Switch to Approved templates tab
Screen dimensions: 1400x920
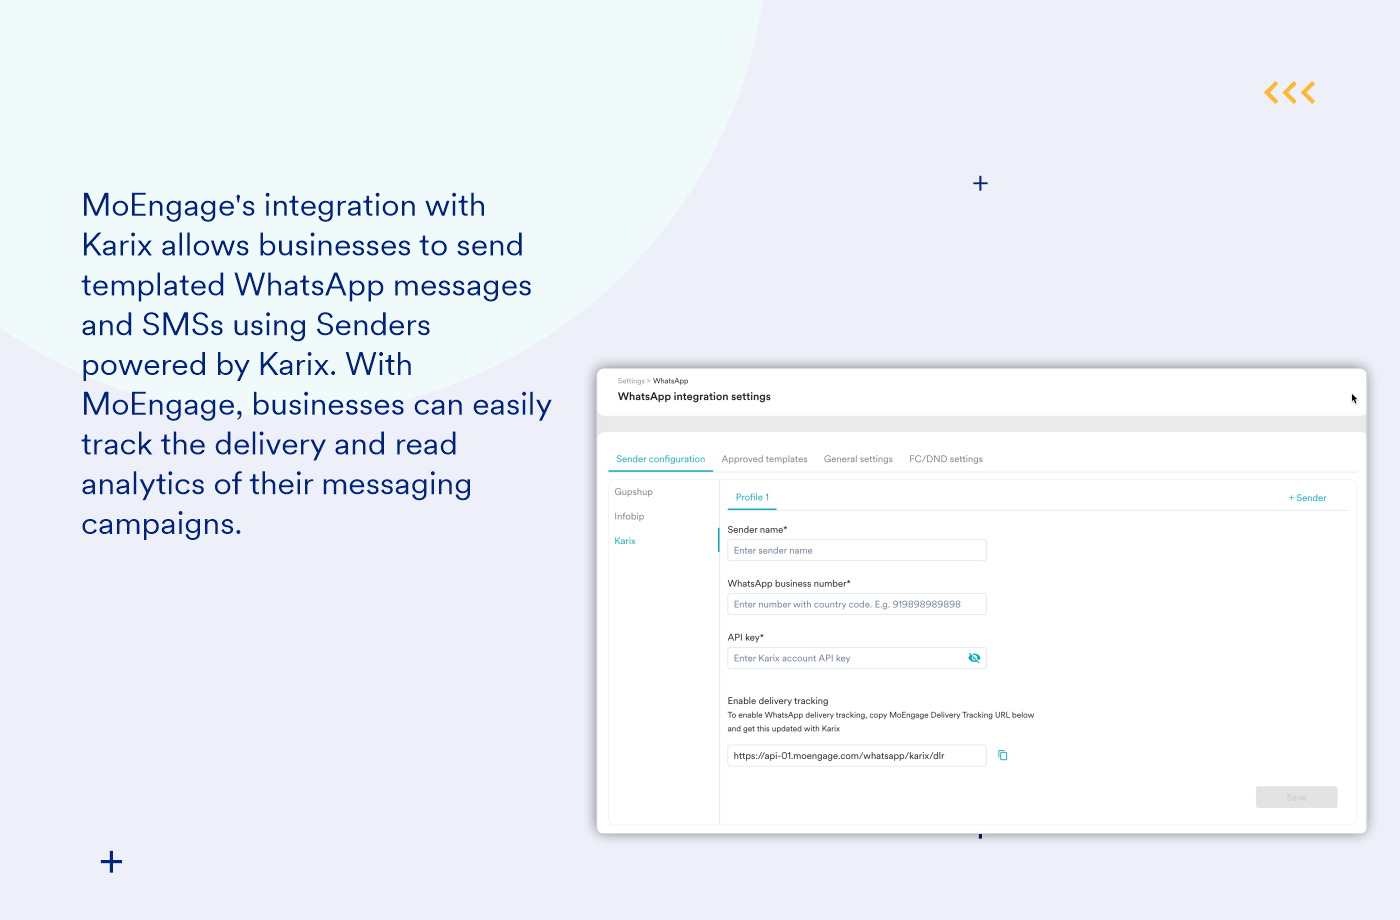[764, 459]
